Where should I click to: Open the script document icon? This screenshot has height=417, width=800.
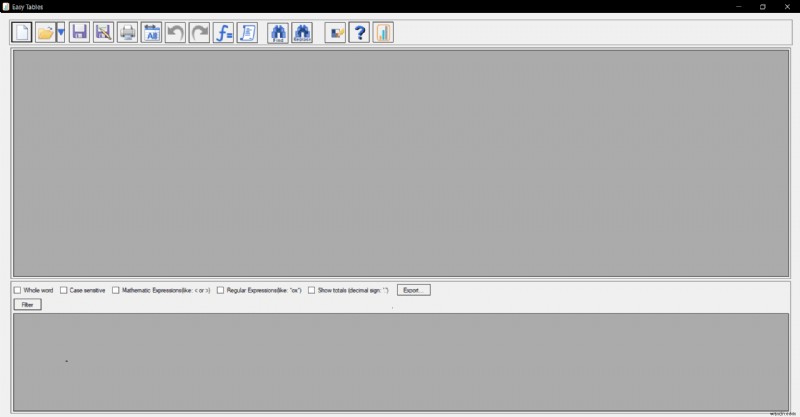coord(247,33)
